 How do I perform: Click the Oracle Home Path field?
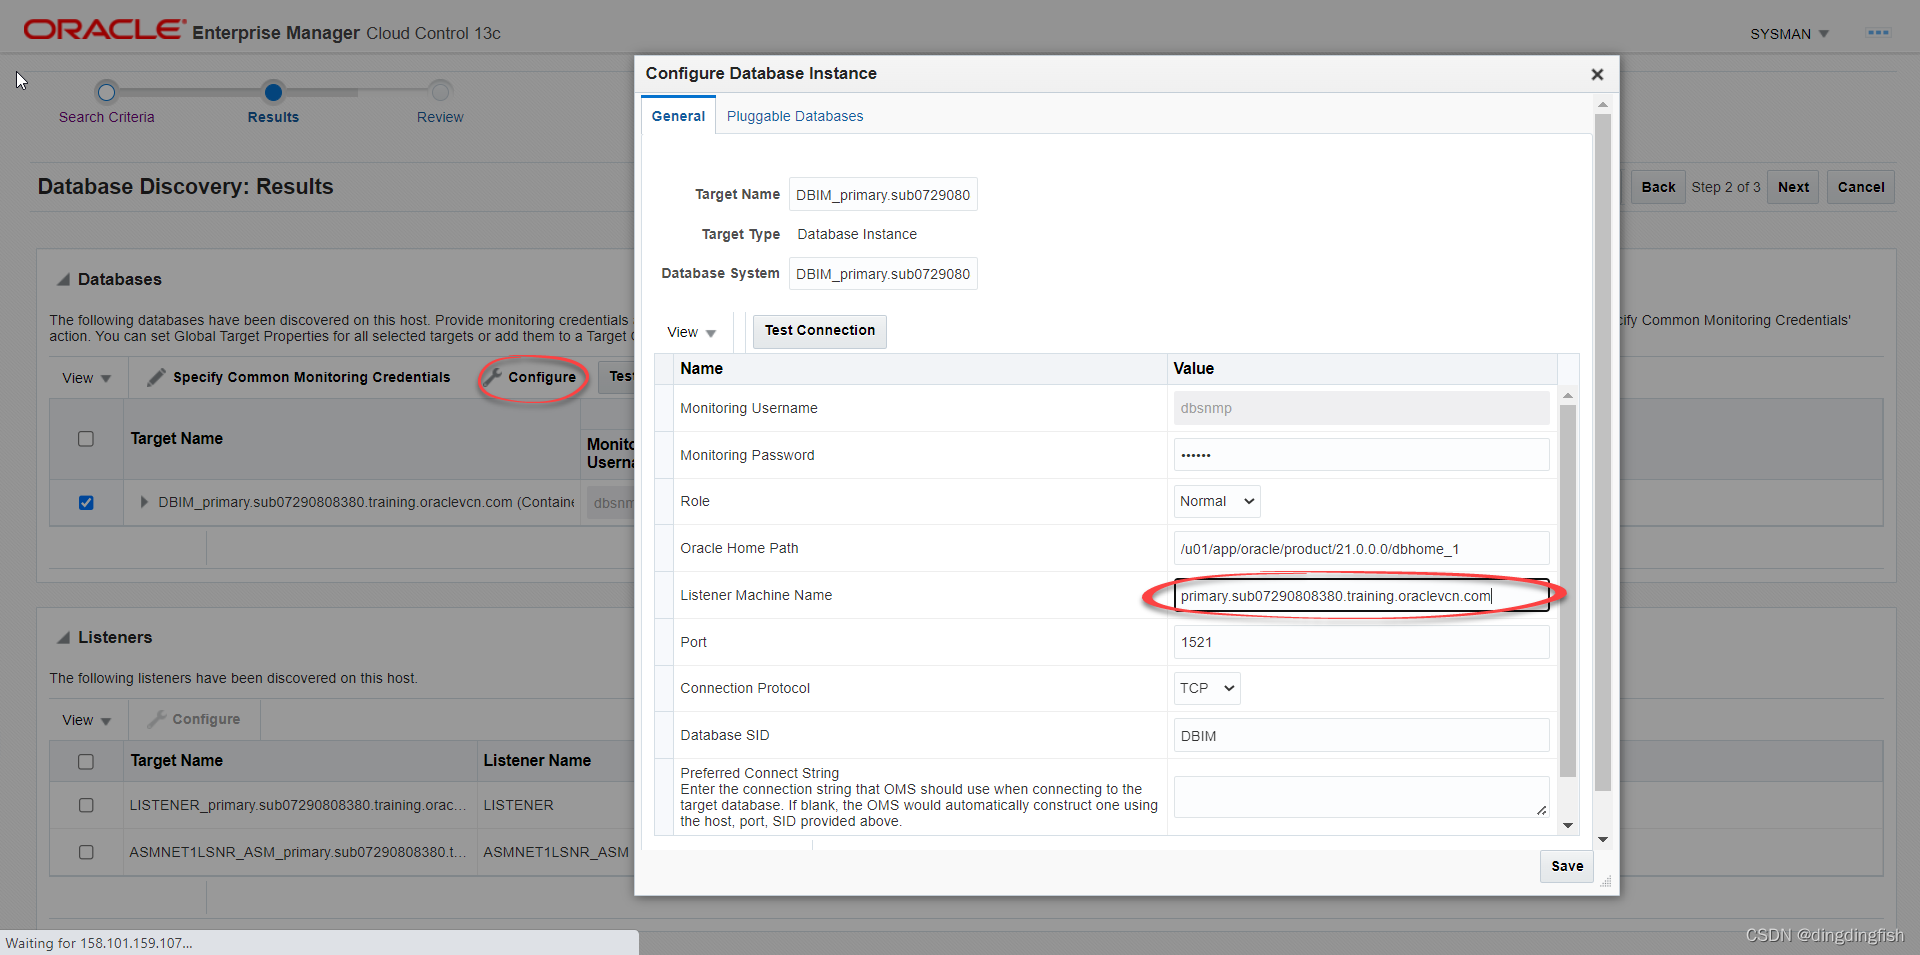tap(1361, 549)
